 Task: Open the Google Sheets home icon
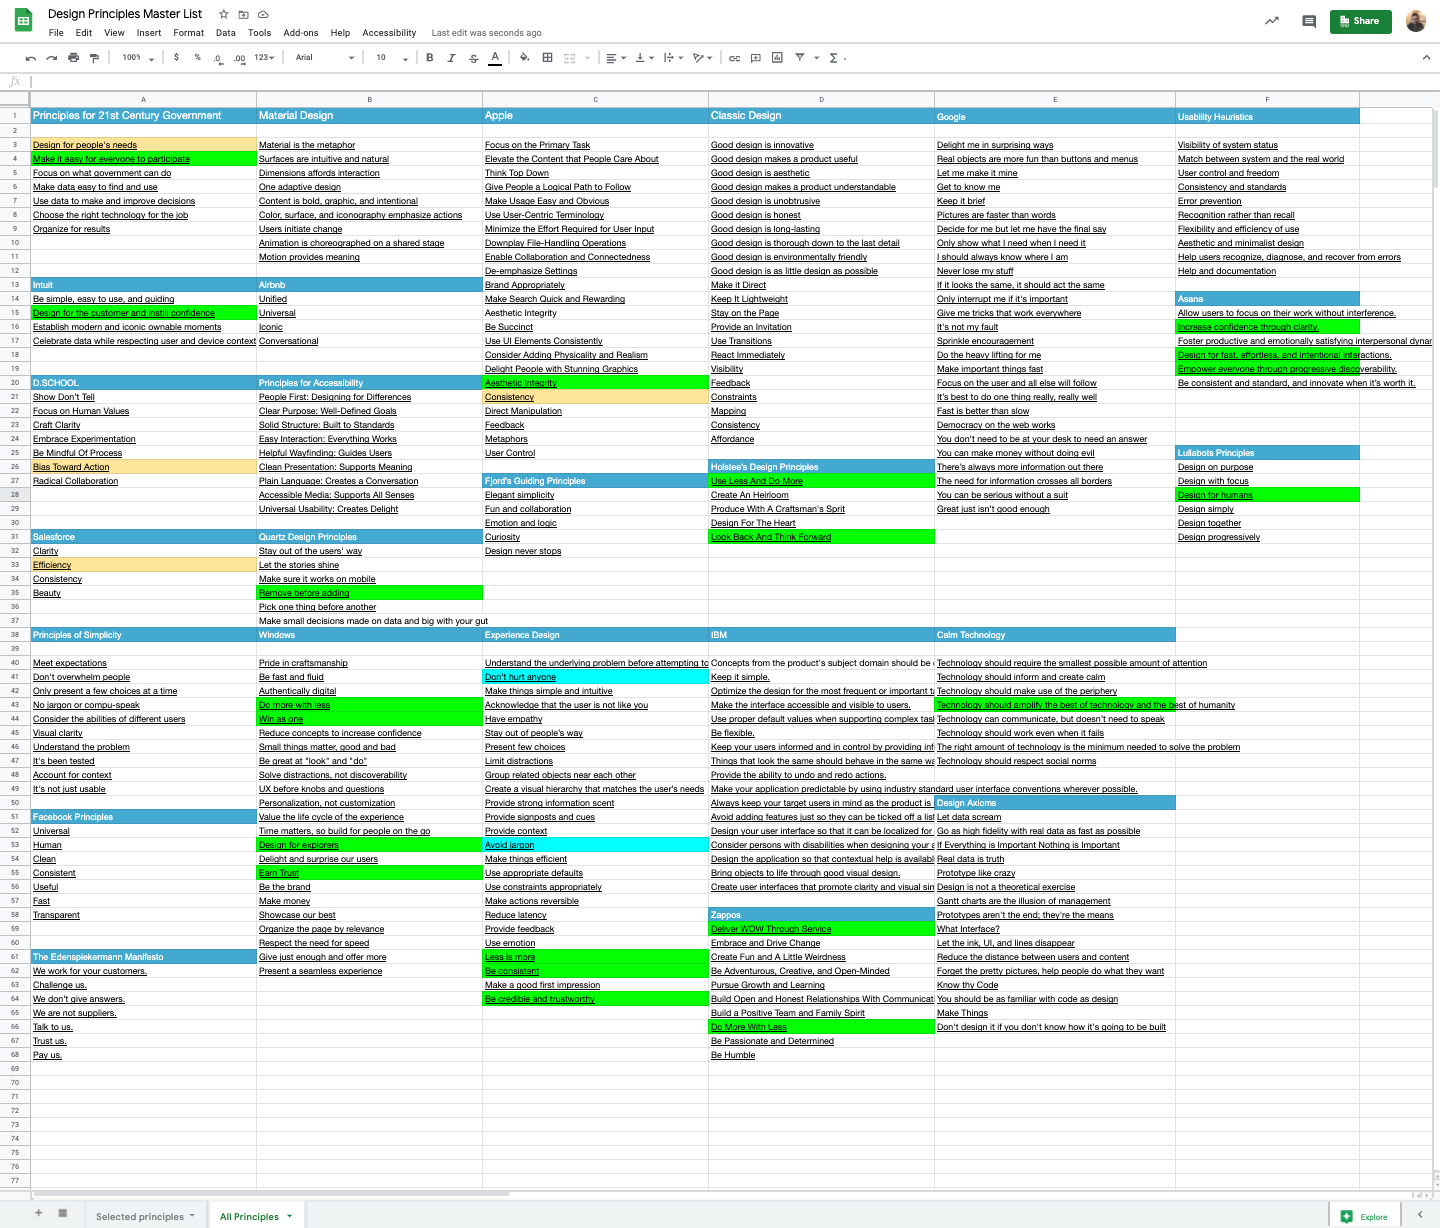(x=23, y=21)
